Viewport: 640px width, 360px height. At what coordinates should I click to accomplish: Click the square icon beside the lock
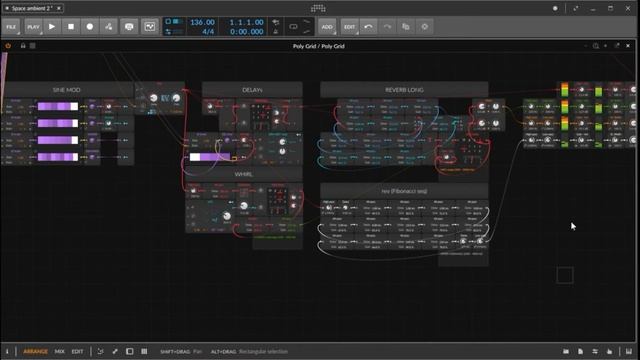[x=33, y=46]
